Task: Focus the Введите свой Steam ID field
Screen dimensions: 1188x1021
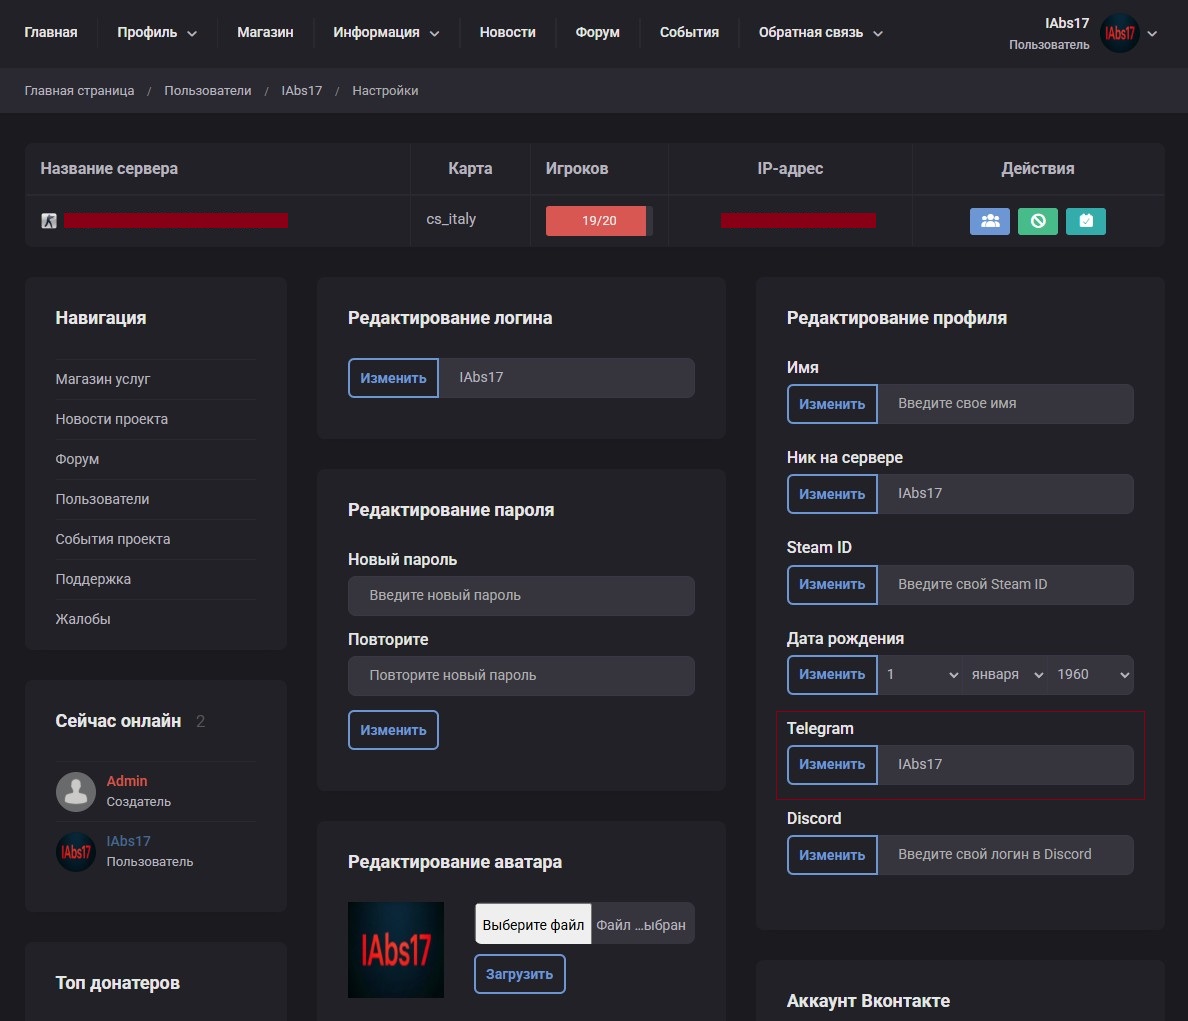Action: coord(1005,585)
